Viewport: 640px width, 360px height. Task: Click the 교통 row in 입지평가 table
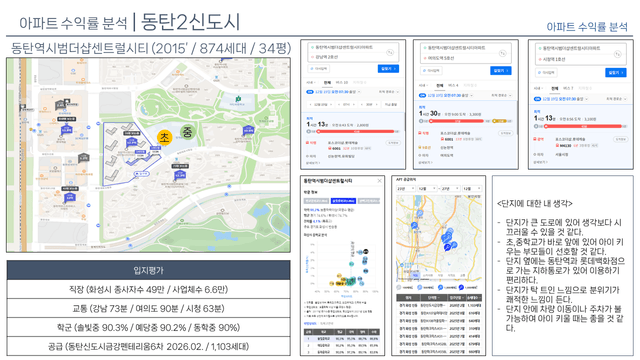click(x=149, y=309)
